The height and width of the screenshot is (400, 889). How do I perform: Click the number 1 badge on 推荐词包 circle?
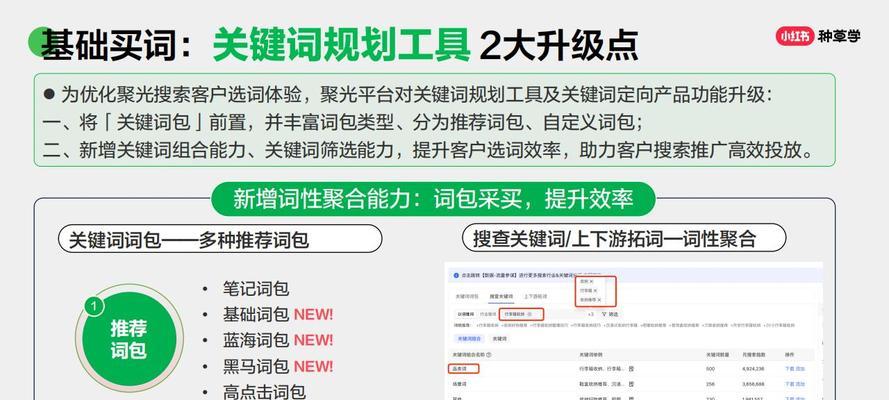point(94,307)
